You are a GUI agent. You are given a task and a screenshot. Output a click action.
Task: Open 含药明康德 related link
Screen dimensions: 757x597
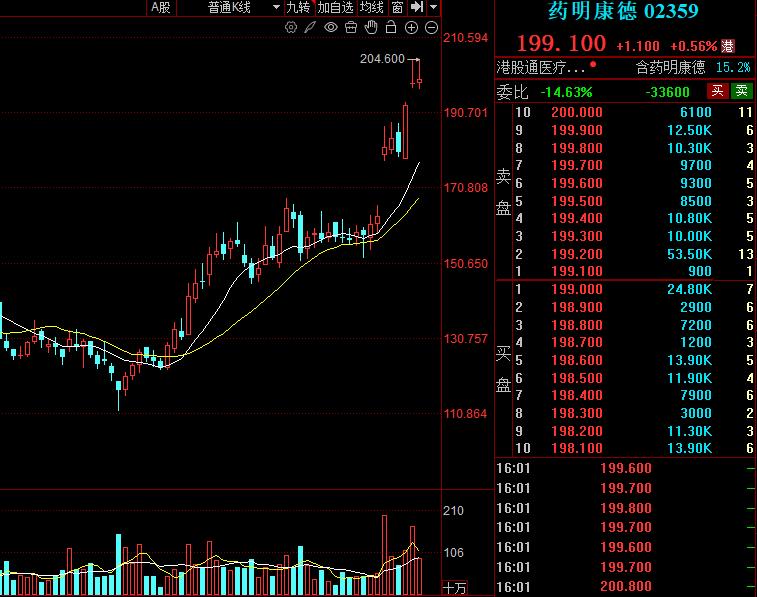tap(671, 68)
